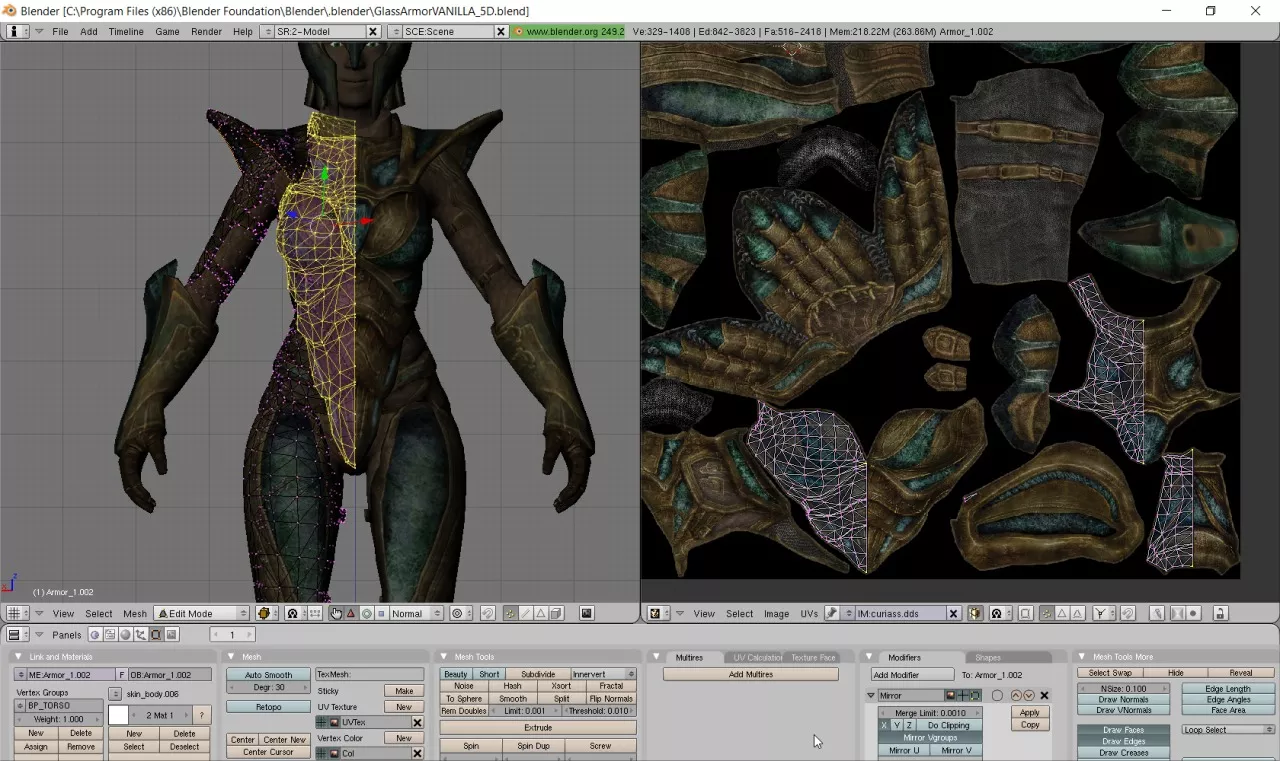1280x761 pixels.
Task: Move Mirror modifier down in stack
Action: tap(1029, 695)
